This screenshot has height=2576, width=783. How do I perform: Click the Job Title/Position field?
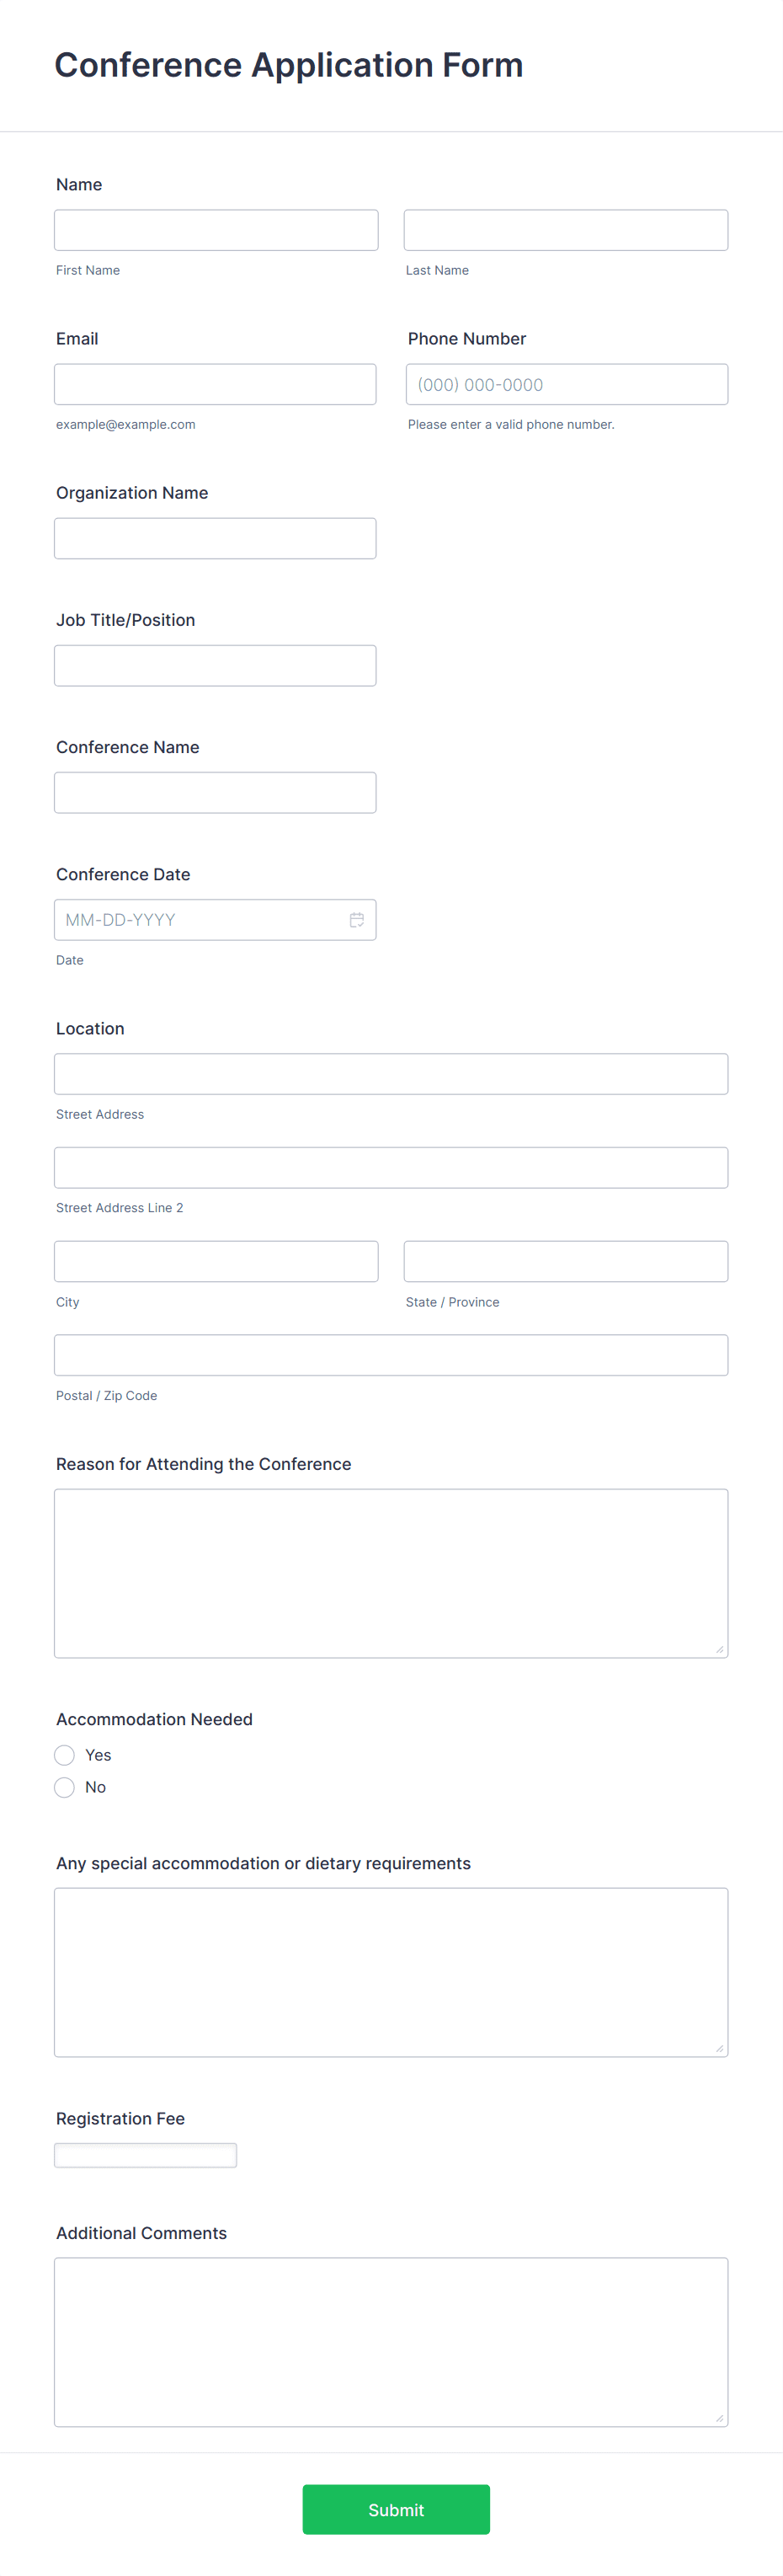click(x=216, y=665)
